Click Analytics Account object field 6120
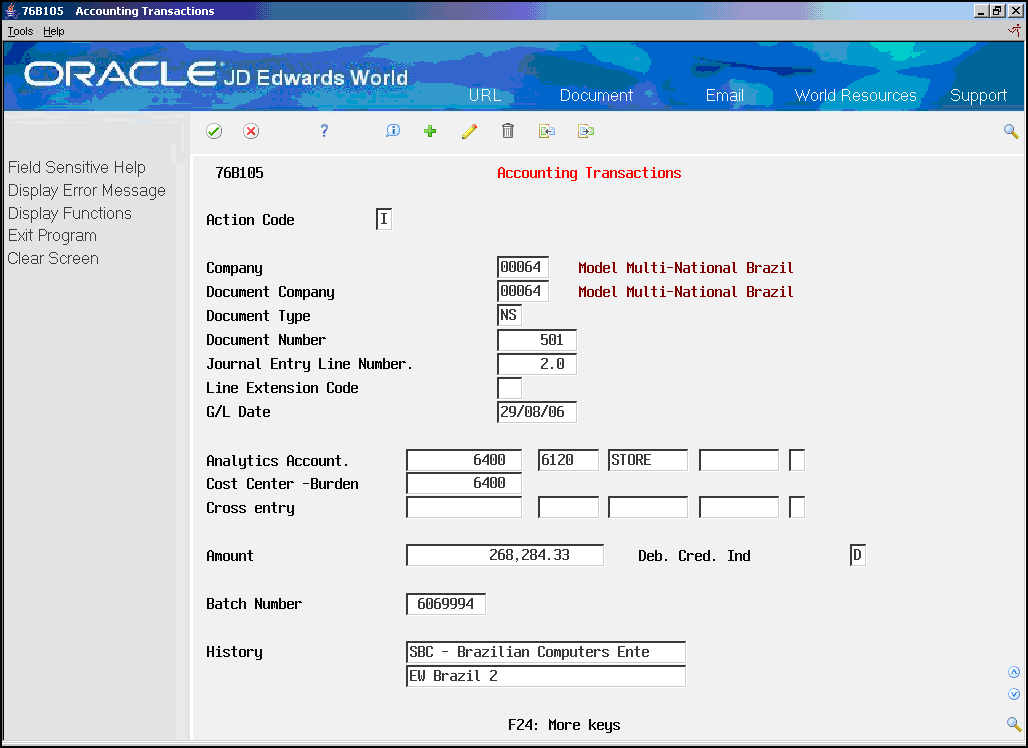This screenshot has width=1028, height=748. pyautogui.click(x=568, y=460)
